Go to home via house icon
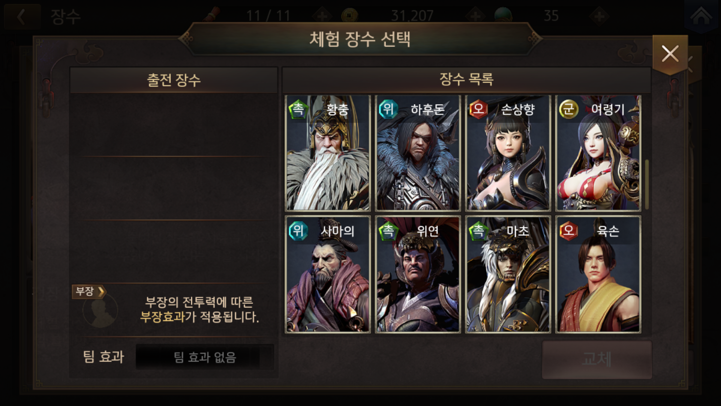The height and width of the screenshot is (406, 721). 701,17
